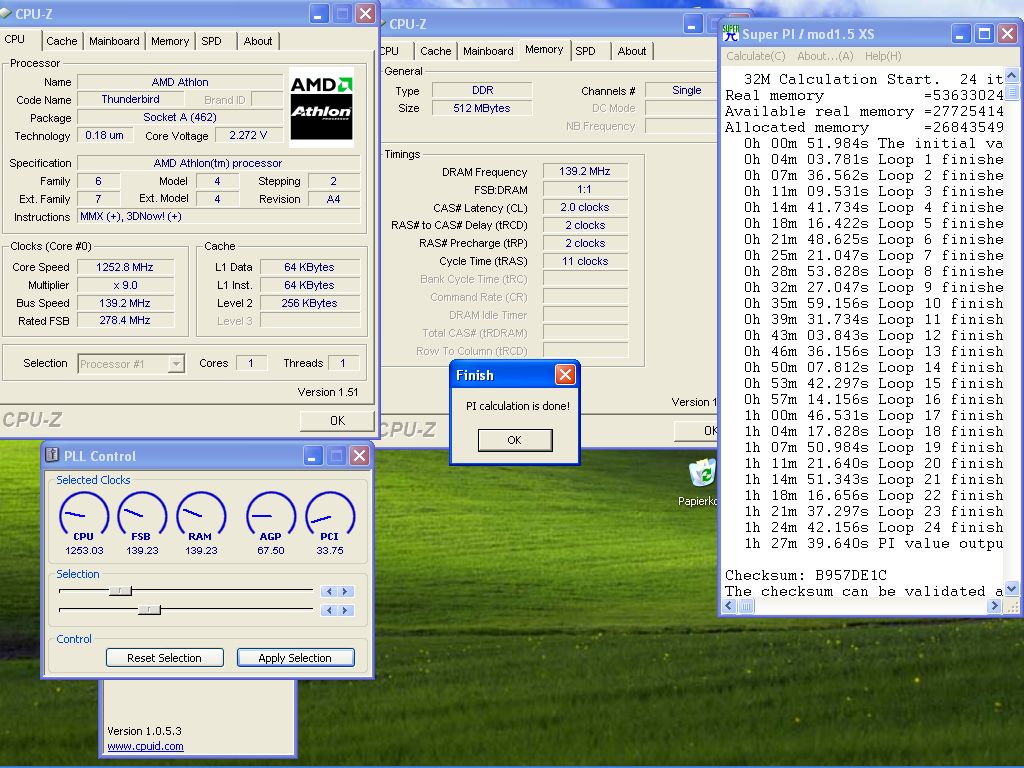The width and height of the screenshot is (1024, 768).
Task: Click the bottom selection slider thumb in PLL Control
Action: (x=150, y=610)
